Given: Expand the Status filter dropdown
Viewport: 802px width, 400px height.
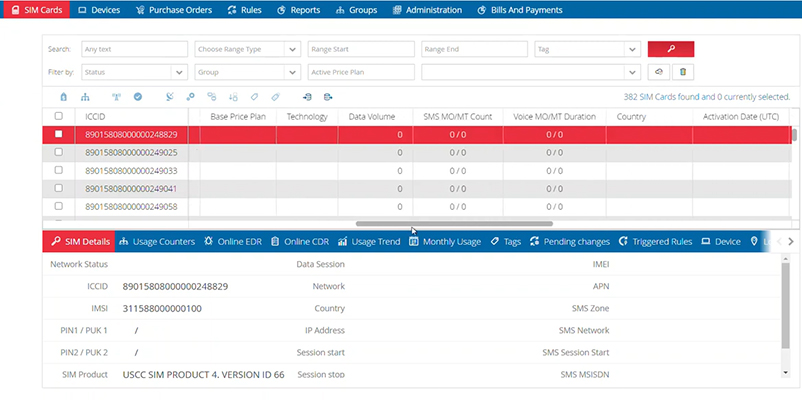Looking at the screenshot, I should [x=134, y=72].
